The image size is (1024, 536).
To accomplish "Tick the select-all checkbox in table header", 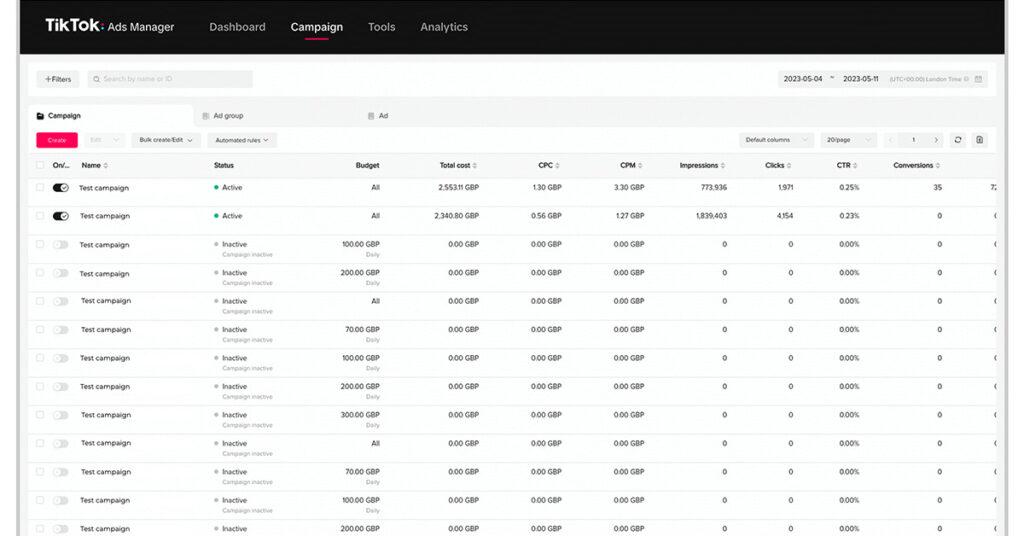I will pos(40,165).
